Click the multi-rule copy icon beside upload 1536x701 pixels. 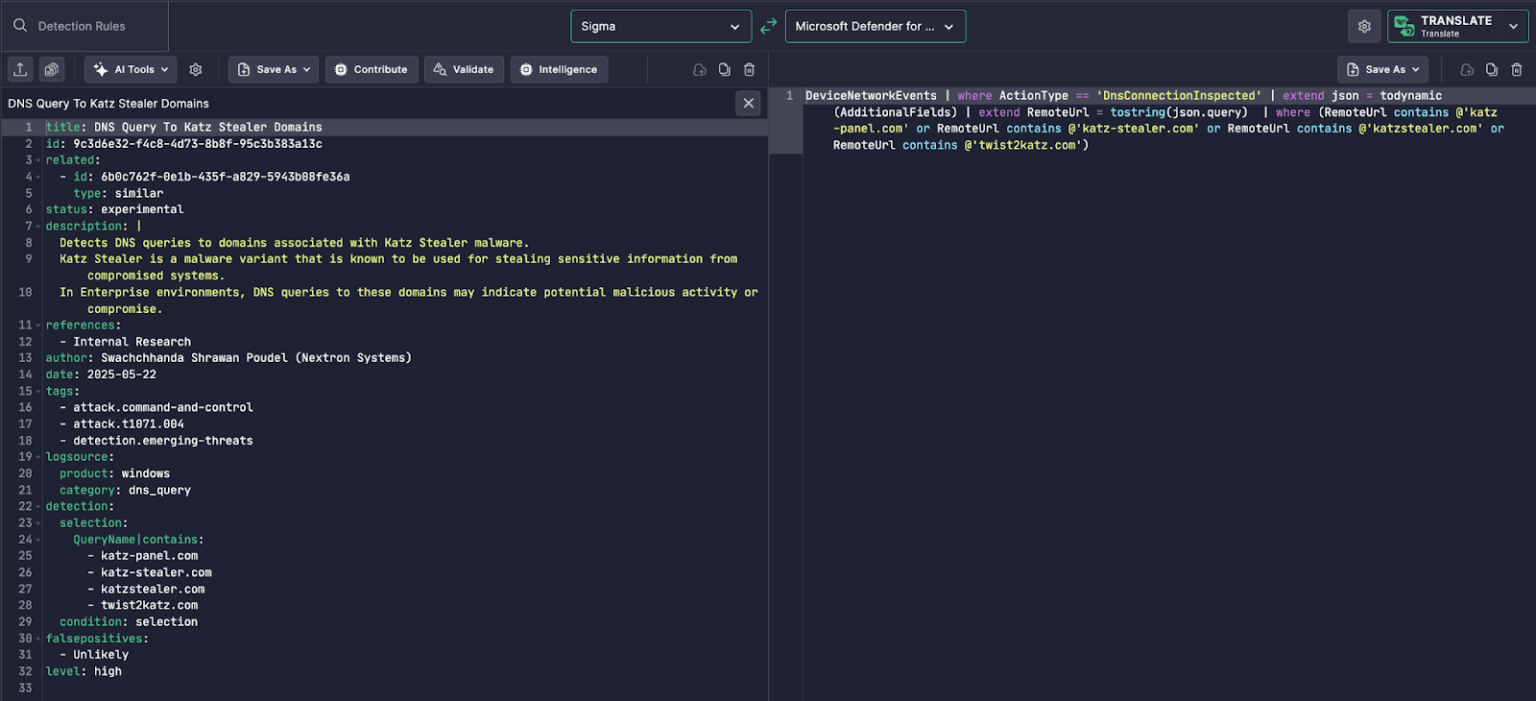click(52, 69)
